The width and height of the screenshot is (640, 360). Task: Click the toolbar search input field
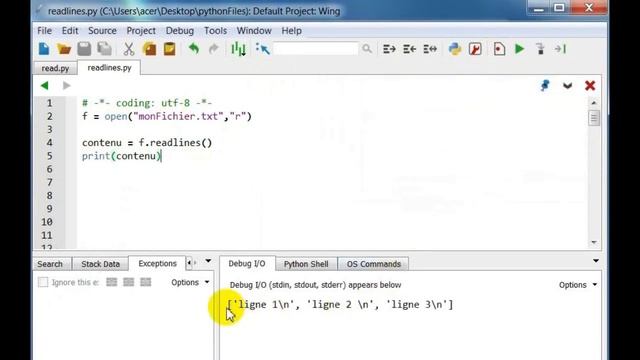click(316, 49)
